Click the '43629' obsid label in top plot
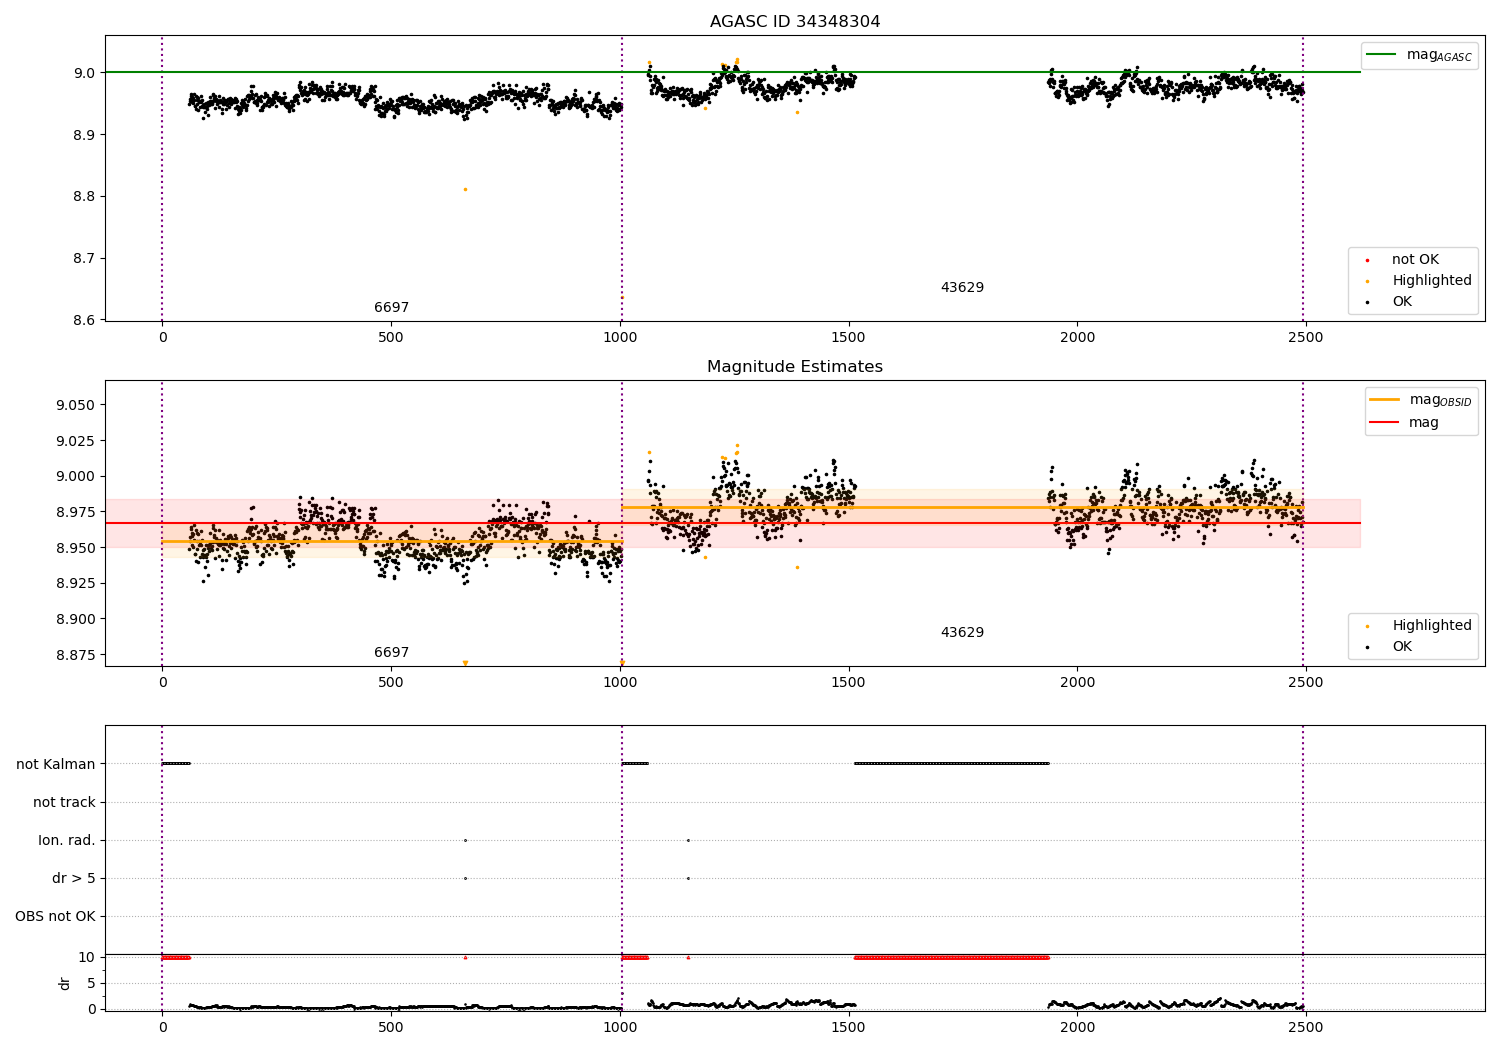The image size is (1500, 1050). pos(962,288)
